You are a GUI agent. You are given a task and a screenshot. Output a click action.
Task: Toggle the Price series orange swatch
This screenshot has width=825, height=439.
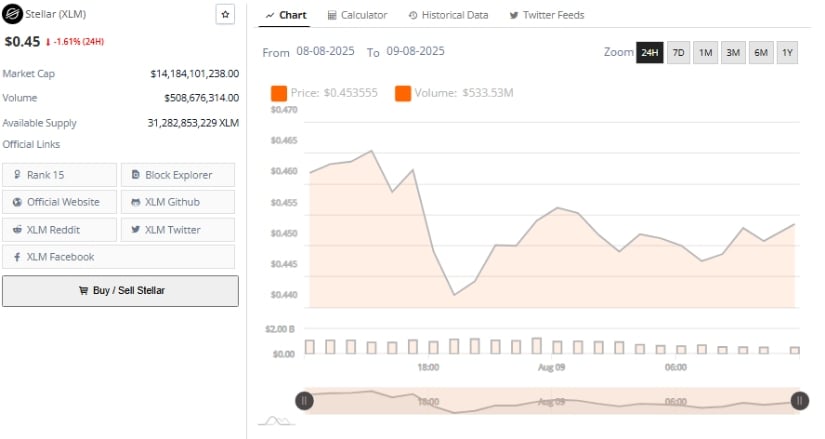[279, 93]
